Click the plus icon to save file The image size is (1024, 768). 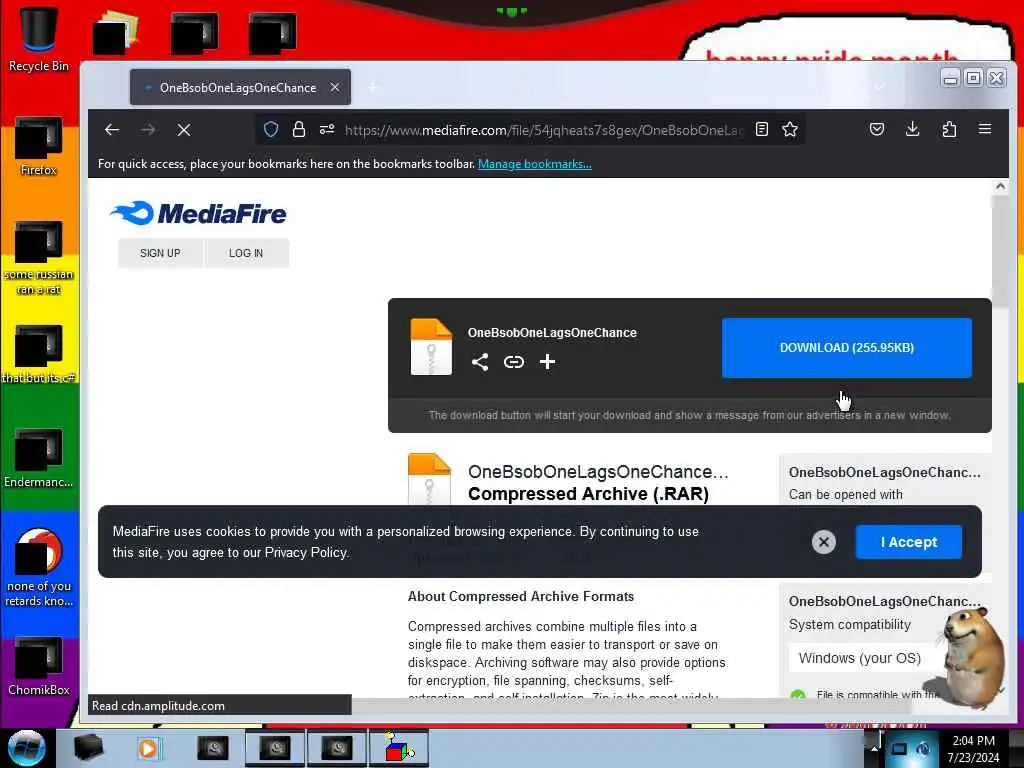[547, 362]
